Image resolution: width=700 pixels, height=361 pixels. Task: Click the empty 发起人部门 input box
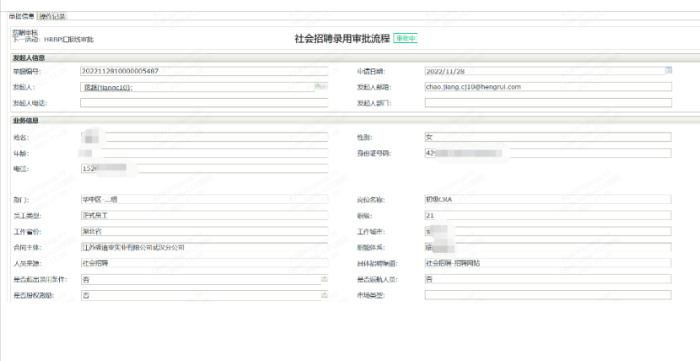pyautogui.click(x=548, y=103)
